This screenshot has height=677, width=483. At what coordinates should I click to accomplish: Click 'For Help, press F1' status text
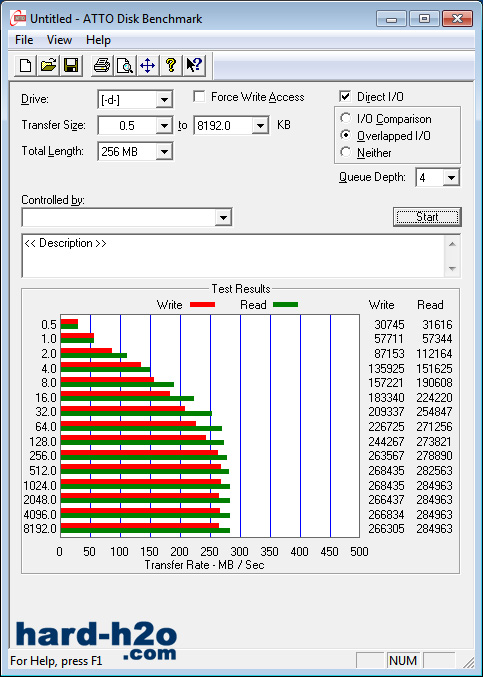[x=56, y=661]
